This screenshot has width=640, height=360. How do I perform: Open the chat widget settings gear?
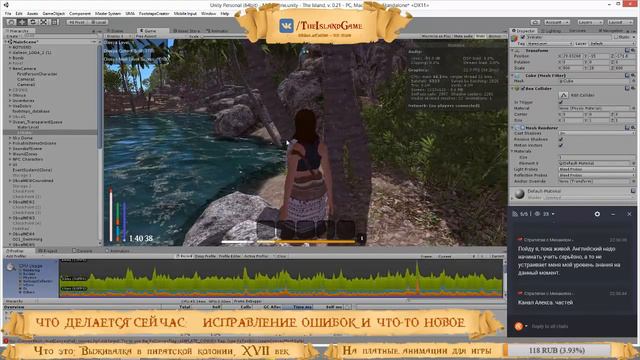[x=597, y=214]
